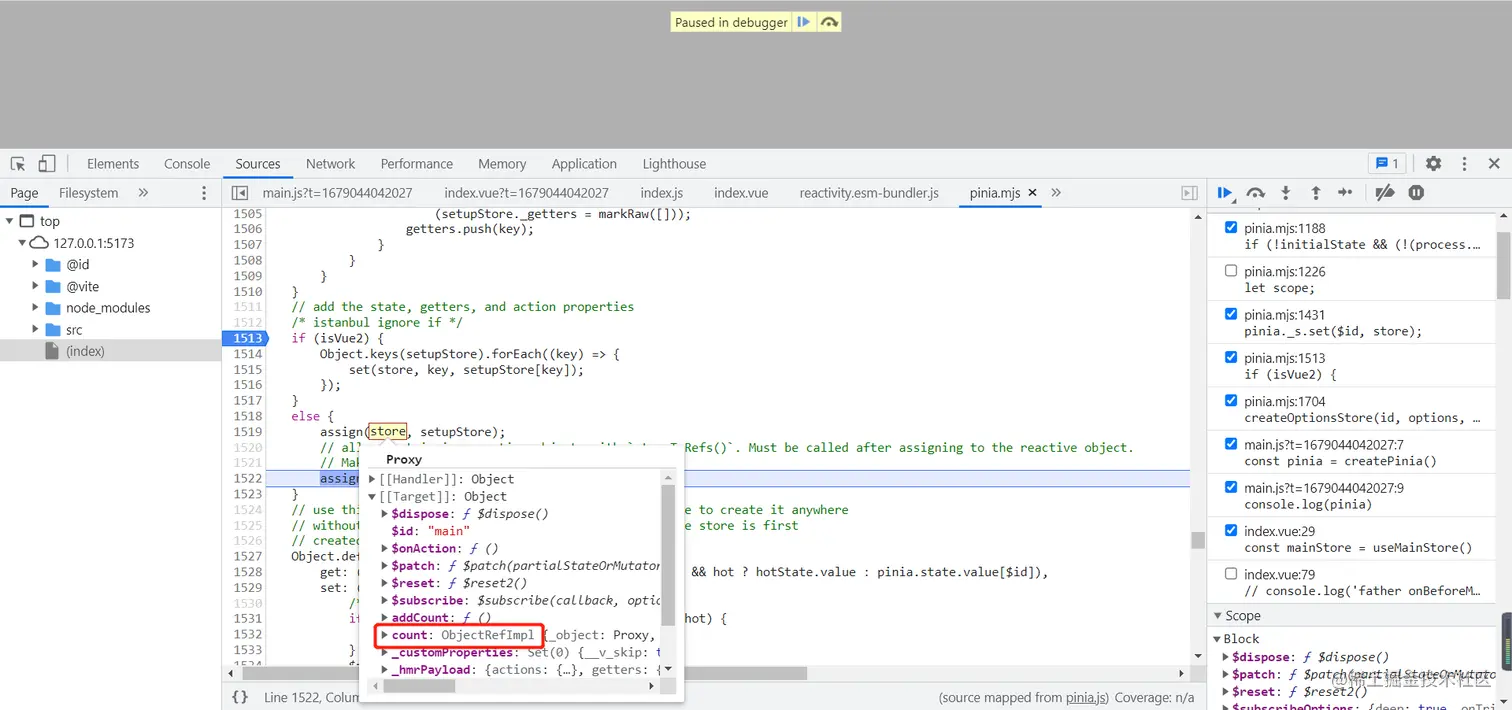Open the Performance panel tab
1512x710 pixels.
click(x=417, y=164)
